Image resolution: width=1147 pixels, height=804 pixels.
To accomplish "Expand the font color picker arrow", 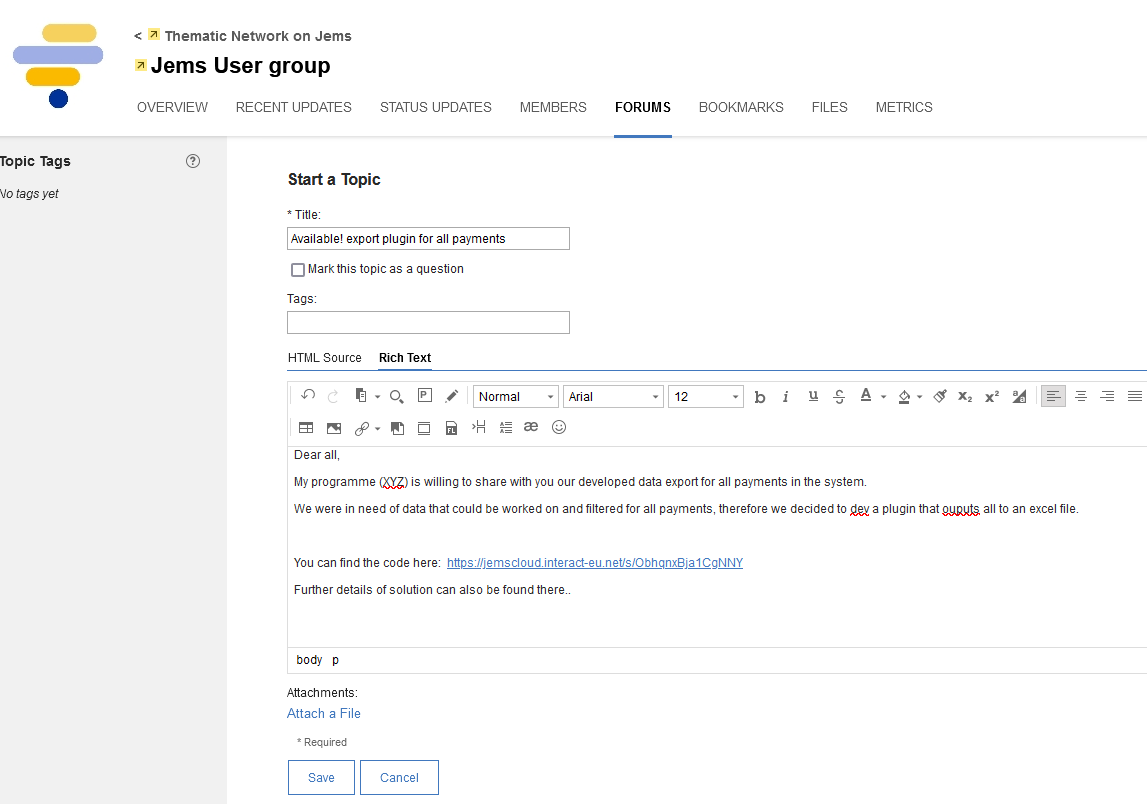I will tap(884, 397).
